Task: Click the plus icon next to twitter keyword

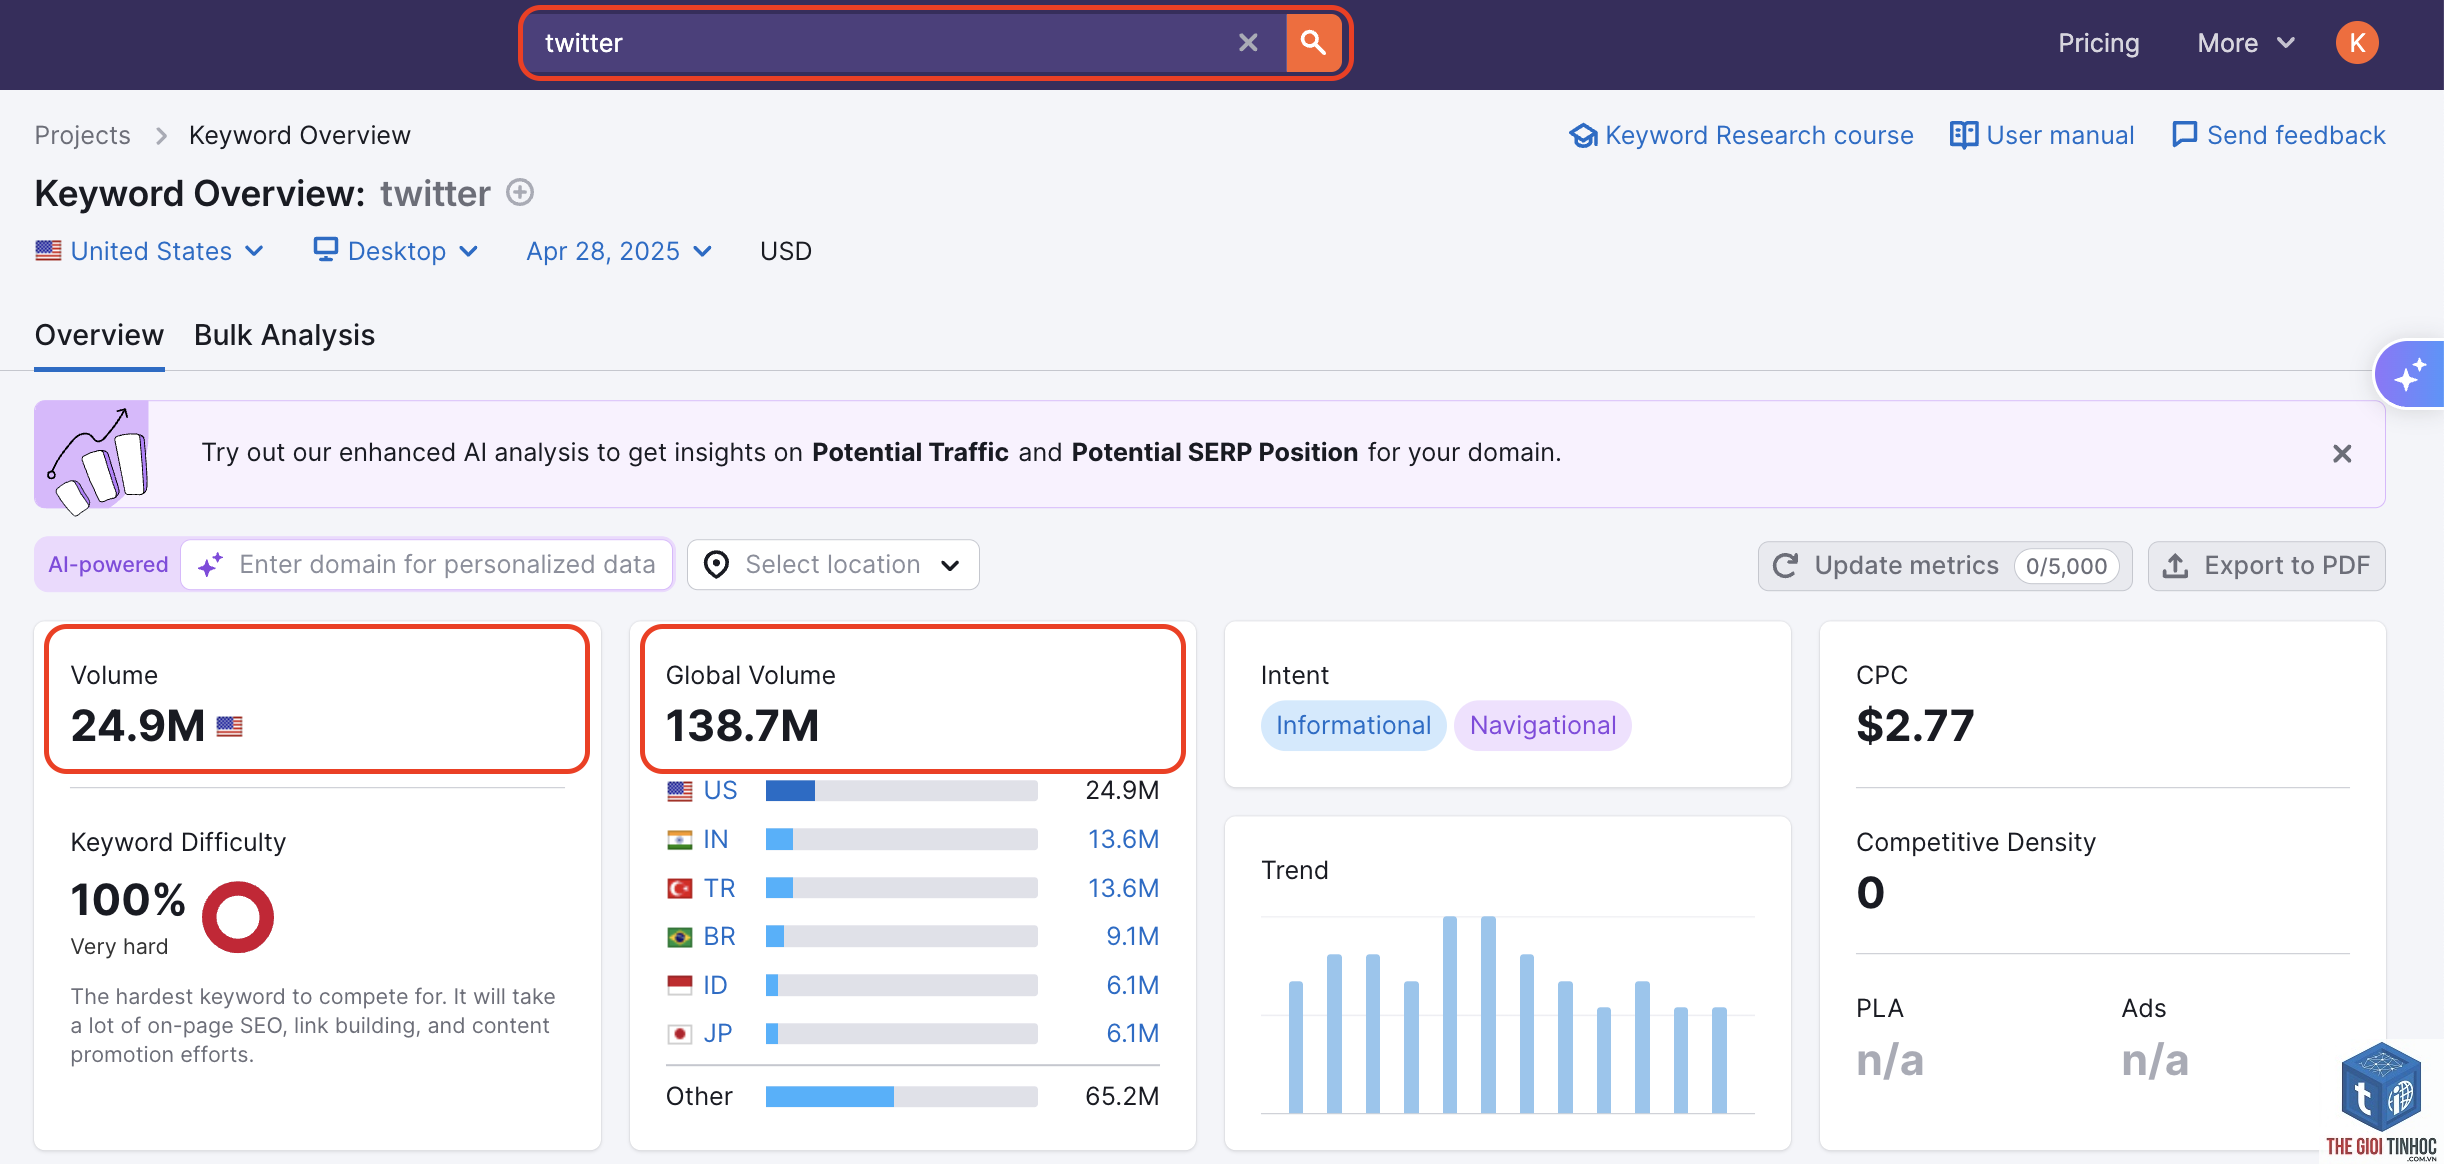Action: point(520,192)
